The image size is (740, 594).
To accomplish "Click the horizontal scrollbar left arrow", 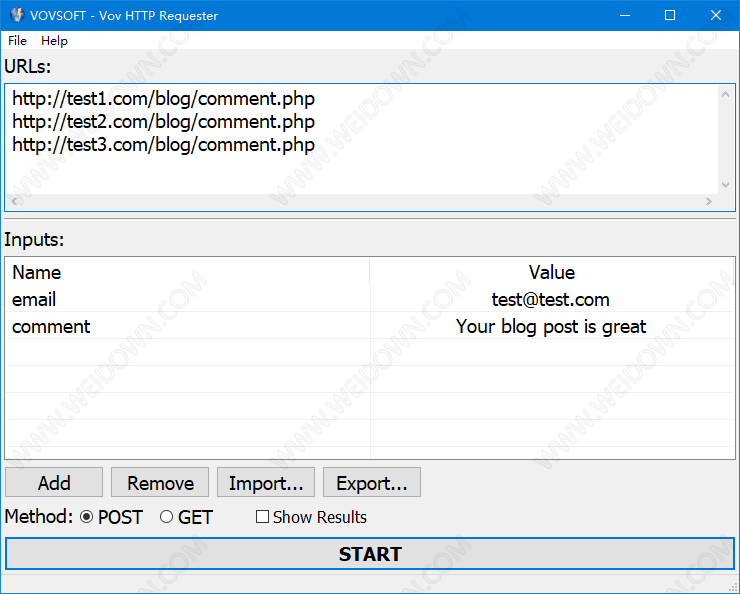I will tap(14, 202).
